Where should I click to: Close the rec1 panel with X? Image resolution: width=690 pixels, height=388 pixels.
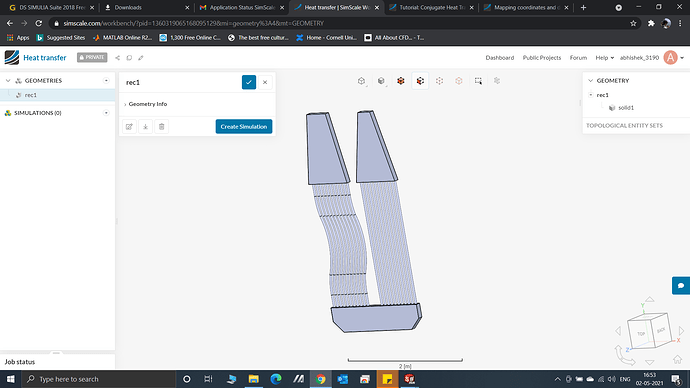265,82
